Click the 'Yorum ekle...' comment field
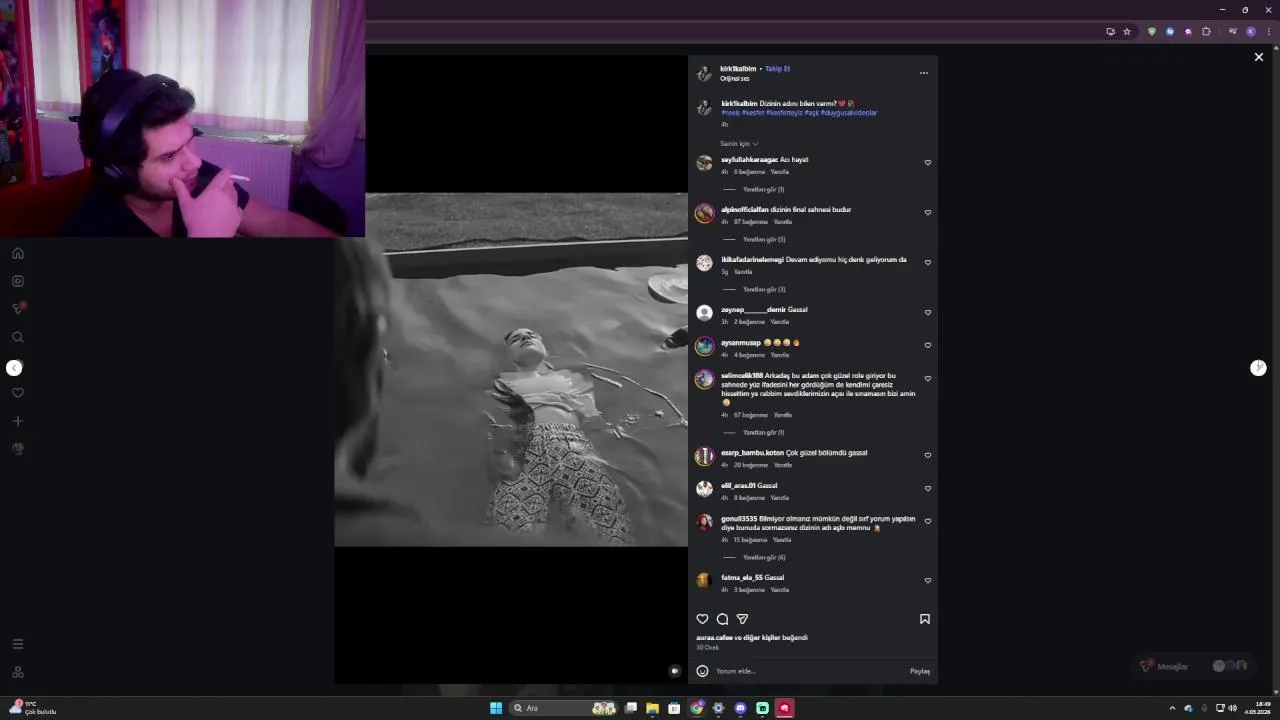The width and height of the screenshot is (1280, 720). [x=810, y=671]
